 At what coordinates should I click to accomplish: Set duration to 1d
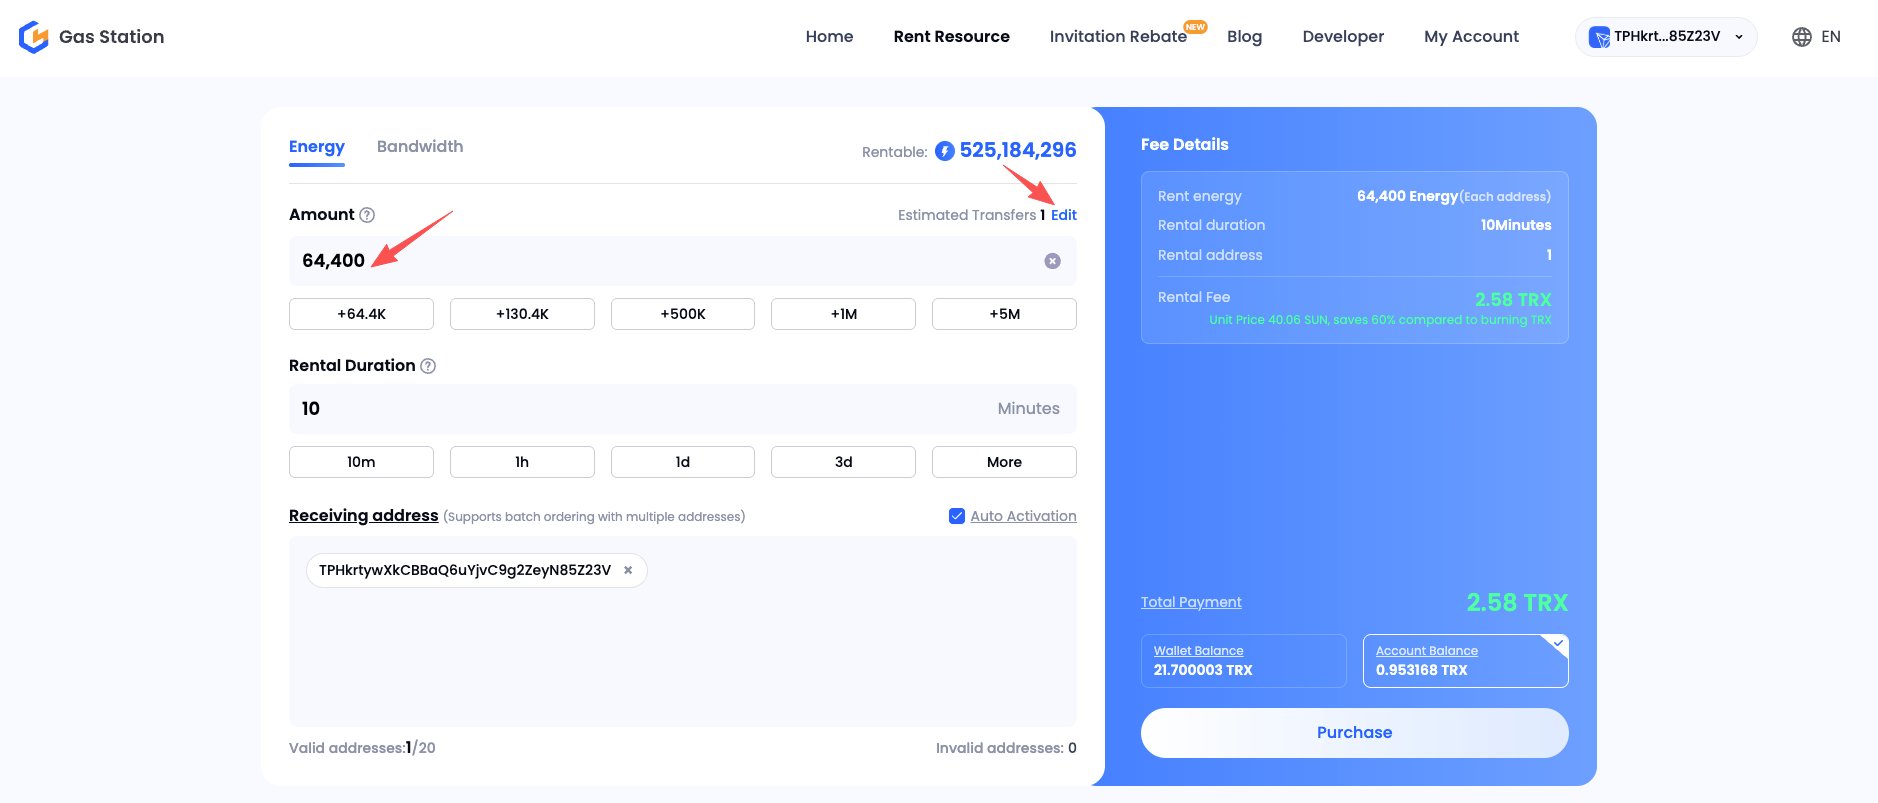pyautogui.click(x=683, y=462)
